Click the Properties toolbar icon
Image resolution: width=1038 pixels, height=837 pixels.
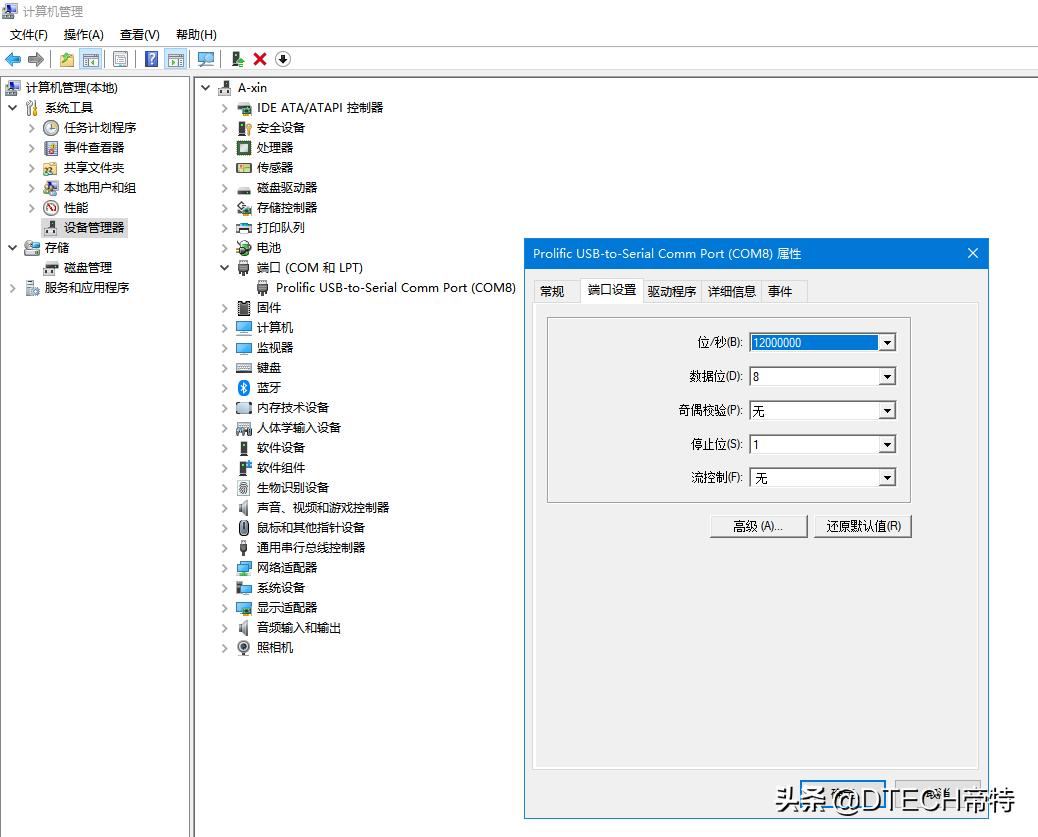point(120,59)
